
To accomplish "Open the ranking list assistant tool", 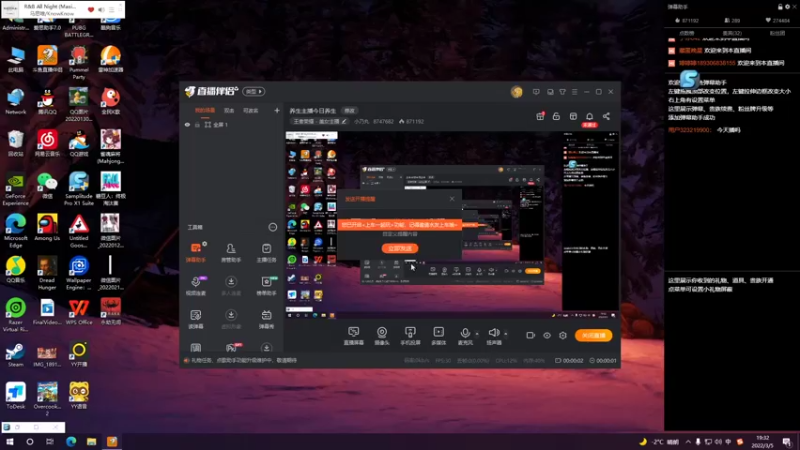I will point(266,286).
